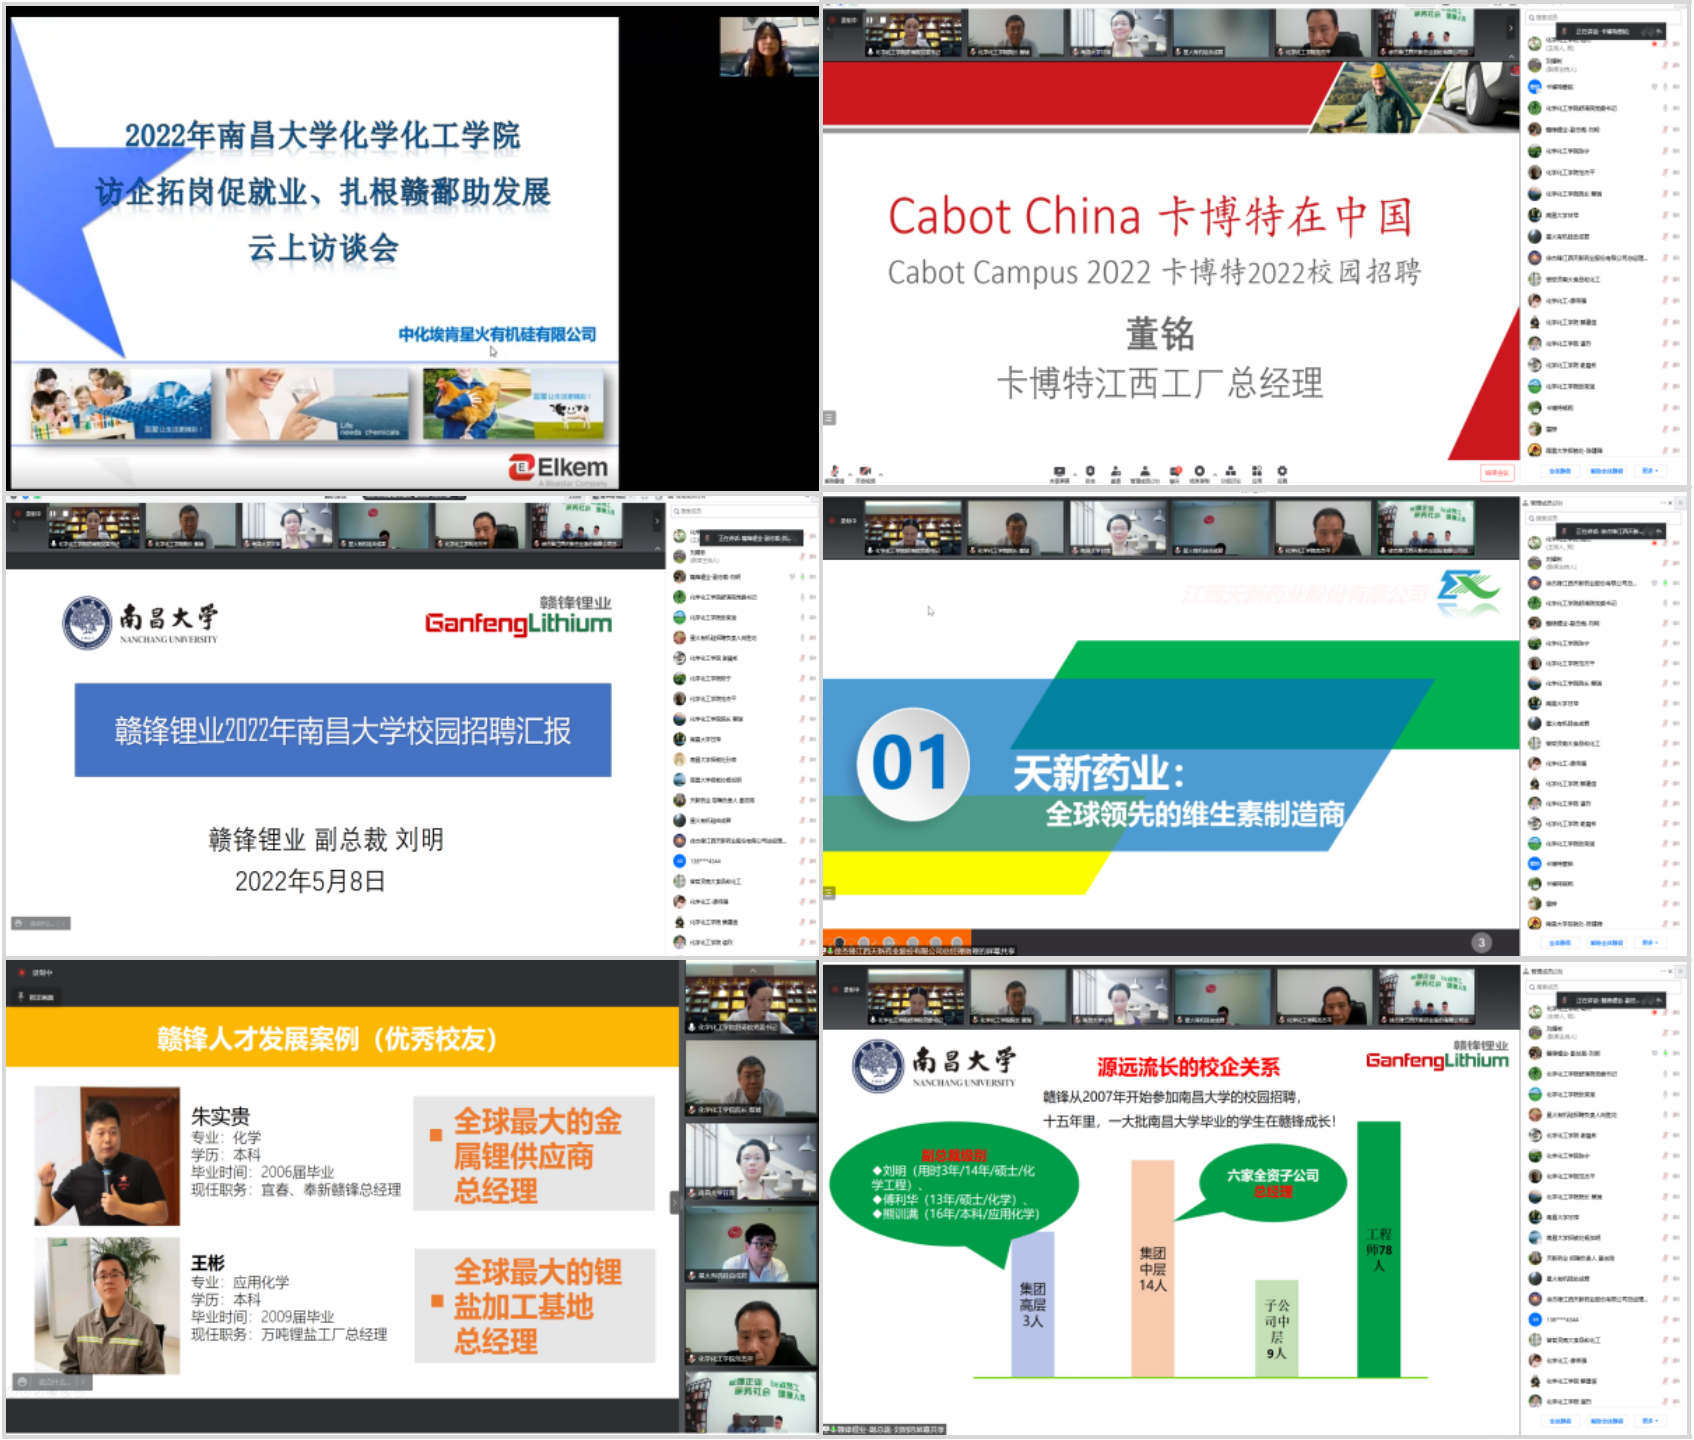Screen dimensions: 1694x1440
Task: Pause recording in Cabot China window
Action: (x=870, y=20)
